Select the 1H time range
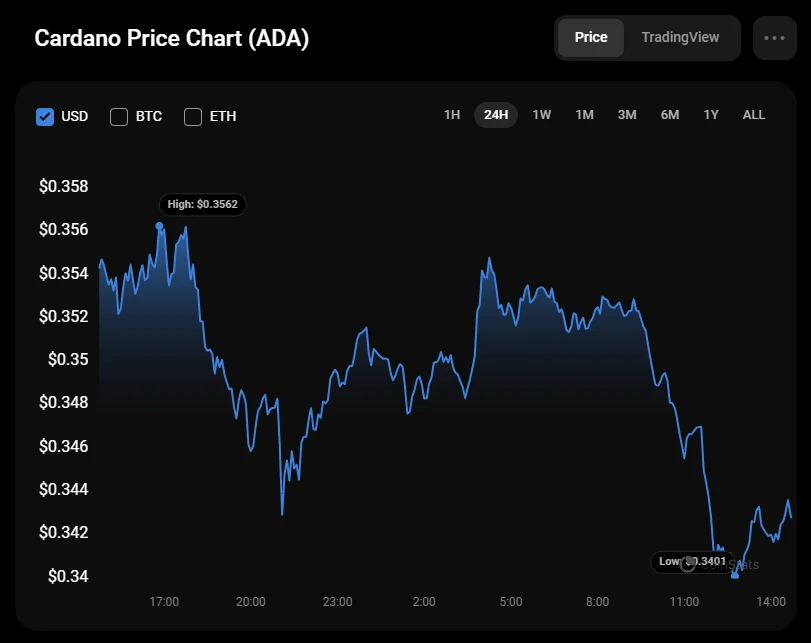Screen dimensions: 811x643 (452, 115)
